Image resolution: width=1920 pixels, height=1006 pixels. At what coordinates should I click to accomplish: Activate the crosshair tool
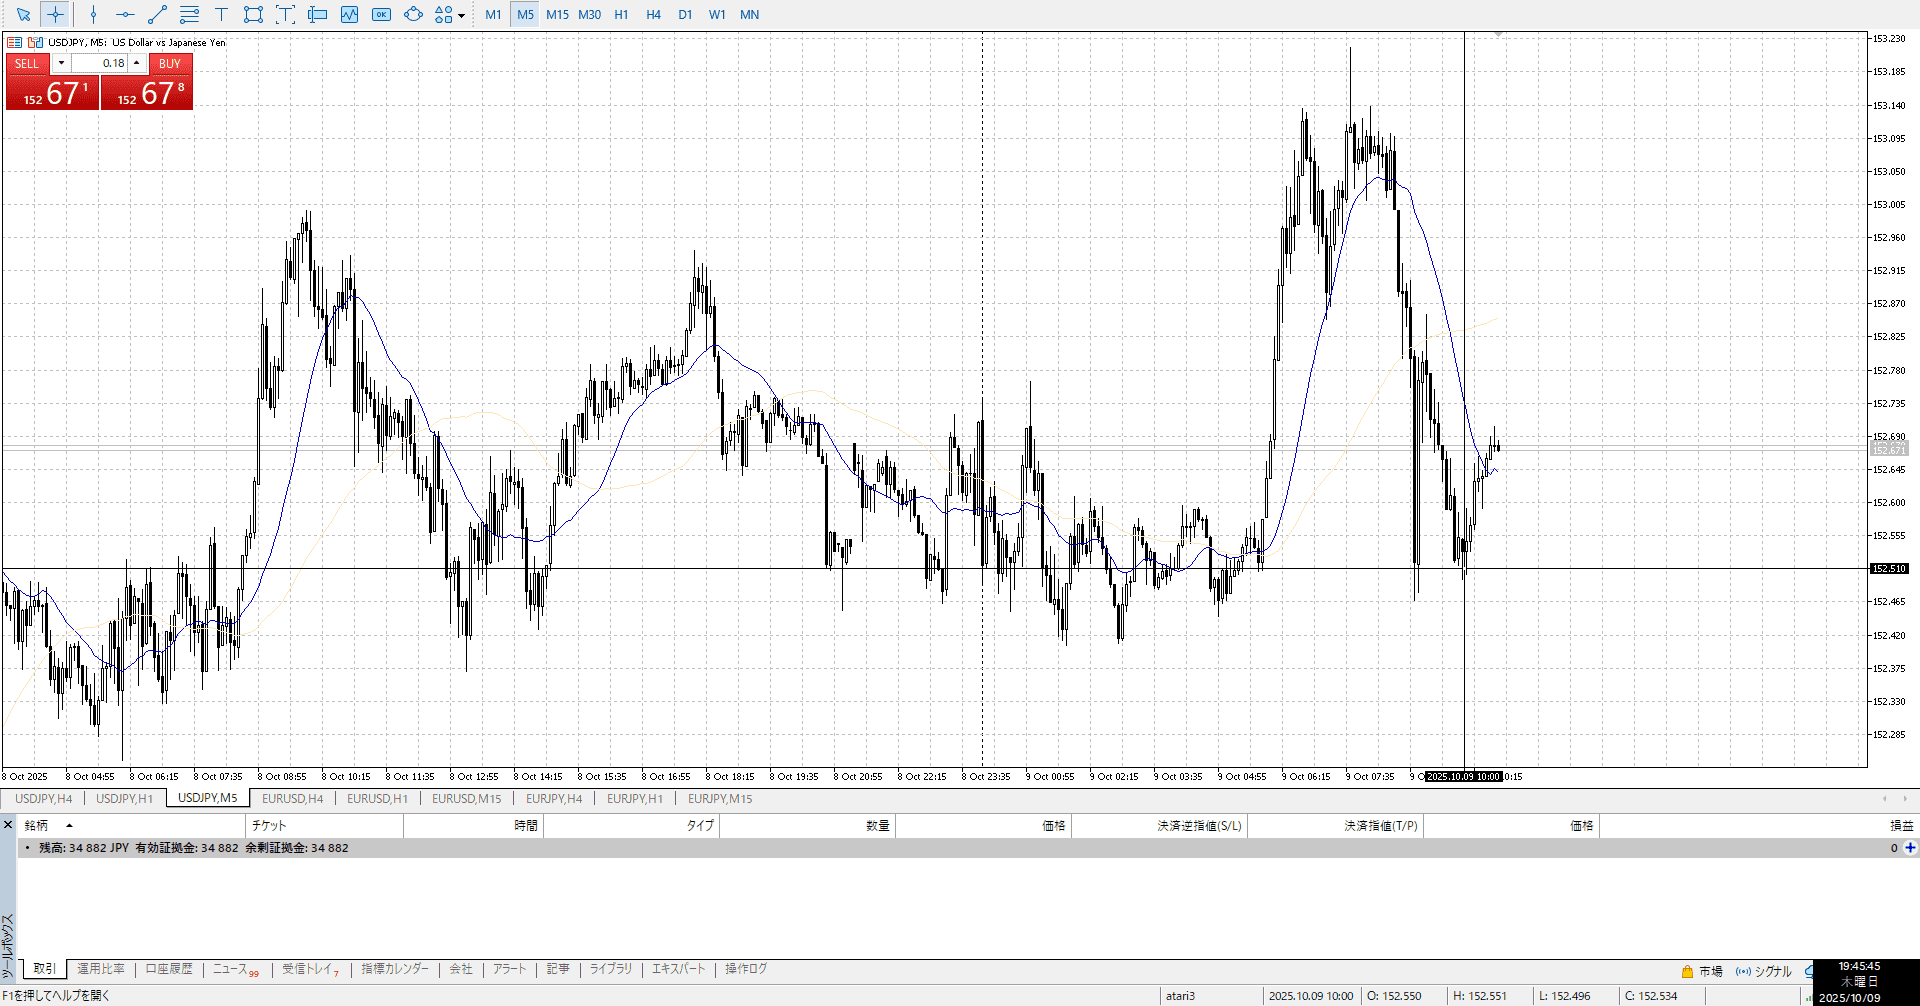pos(56,15)
